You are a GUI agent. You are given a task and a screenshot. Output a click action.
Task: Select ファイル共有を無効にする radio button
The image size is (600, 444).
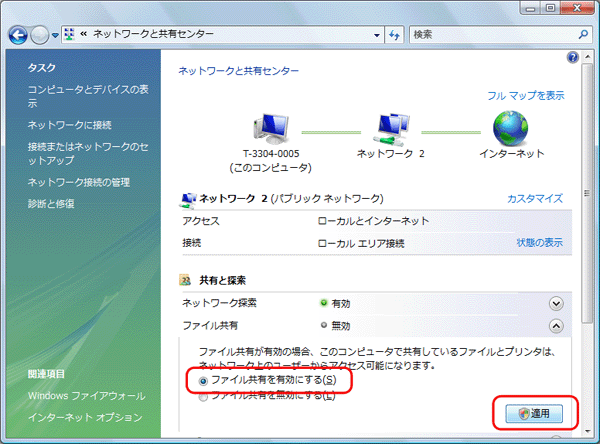205,396
